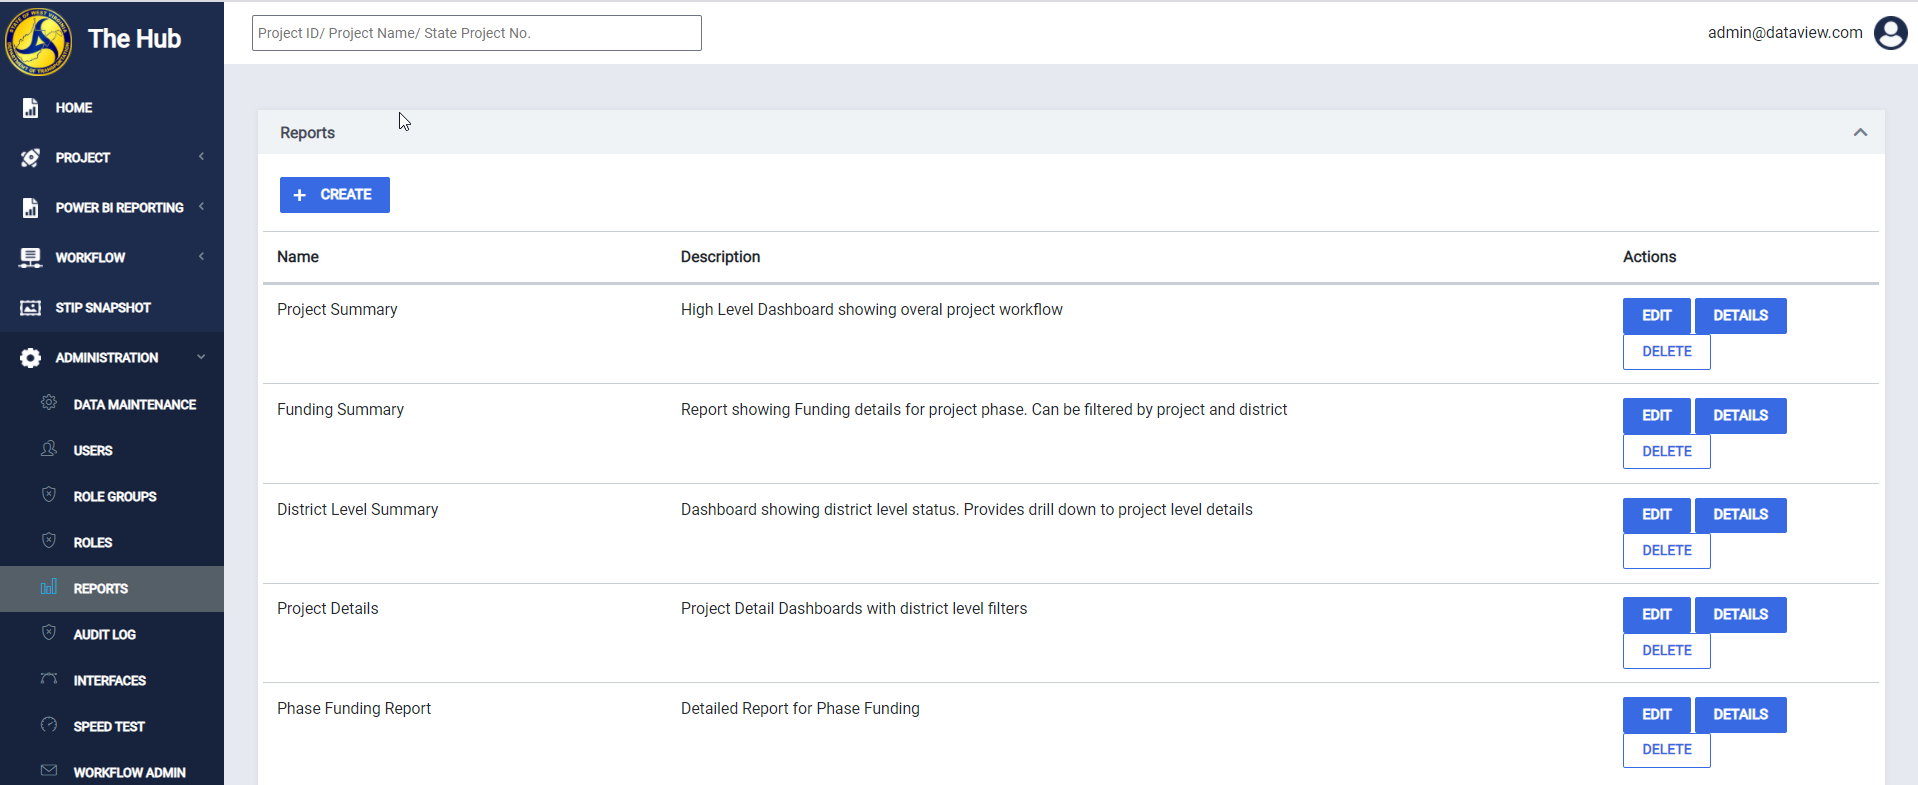Click the Workflow monitor icon
1918x785 pixels.
[x=30, y=258]
